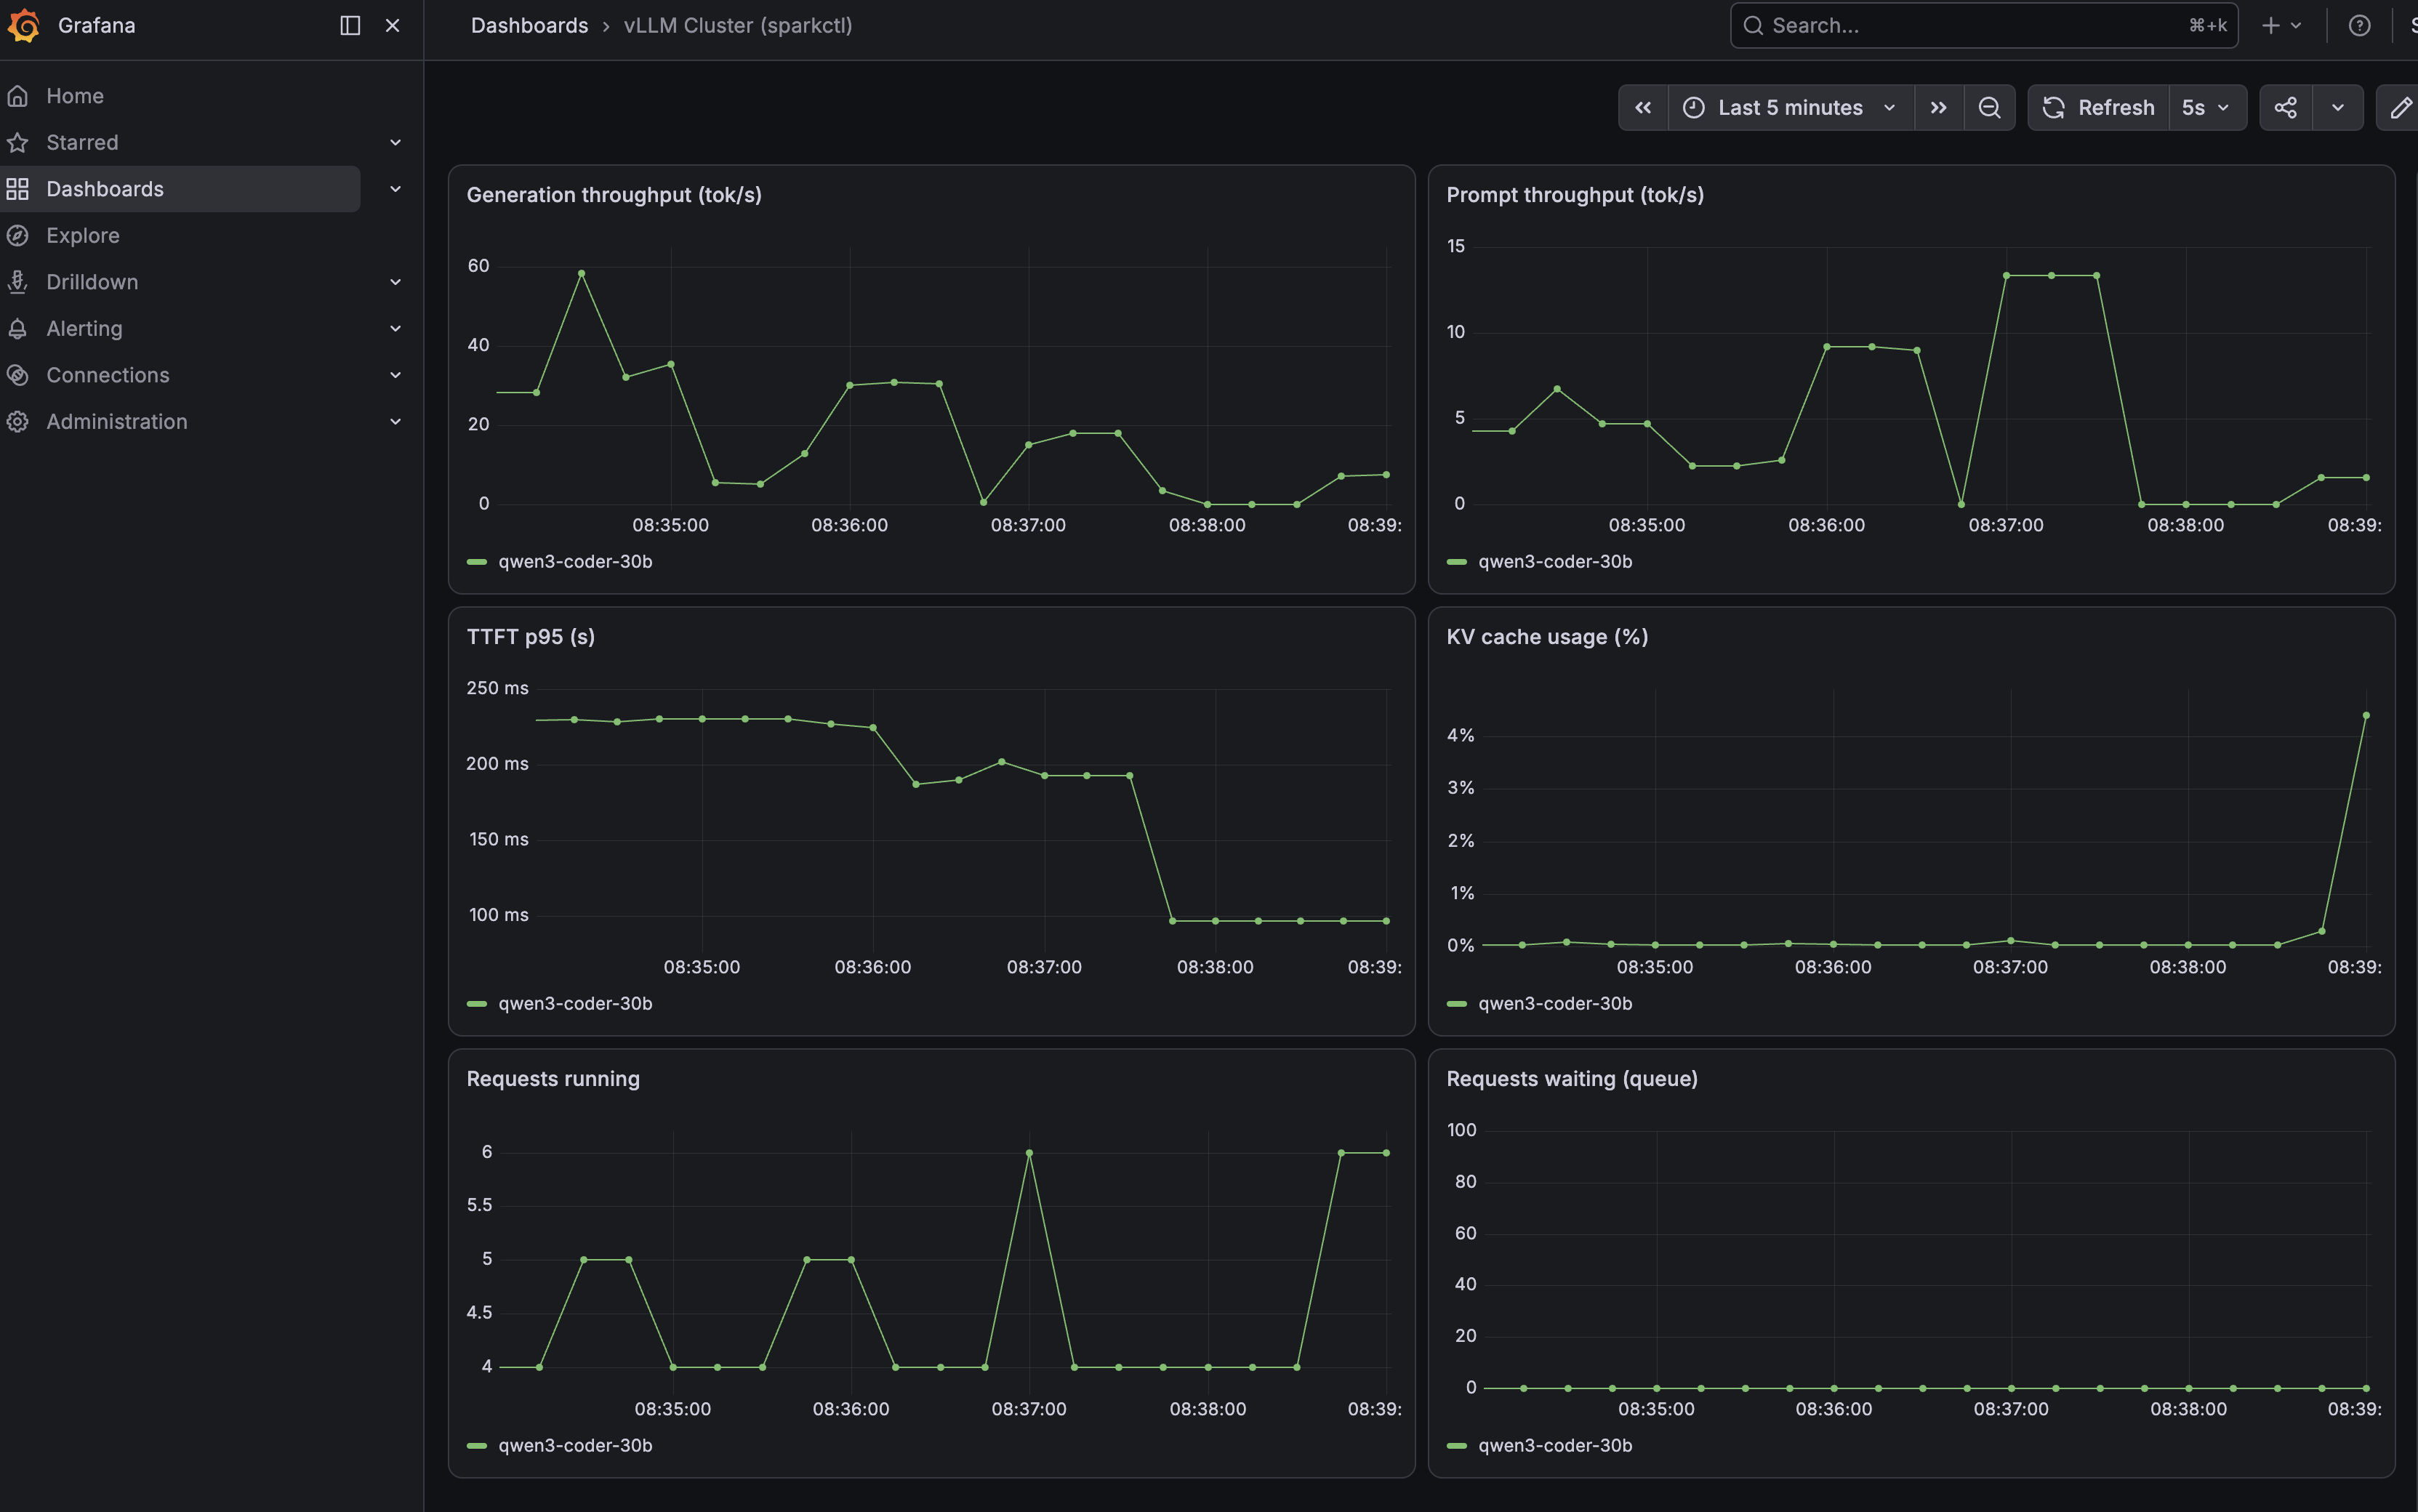The image size is (2418, 1512).
Task: Open the Connections section
Action: [x=108, y=375]
